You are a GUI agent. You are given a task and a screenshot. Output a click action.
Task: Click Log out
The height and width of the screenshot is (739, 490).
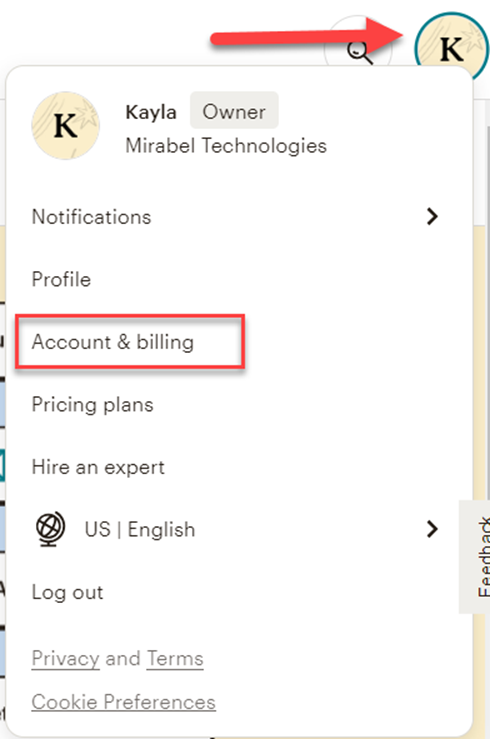[x=67, y=592]
